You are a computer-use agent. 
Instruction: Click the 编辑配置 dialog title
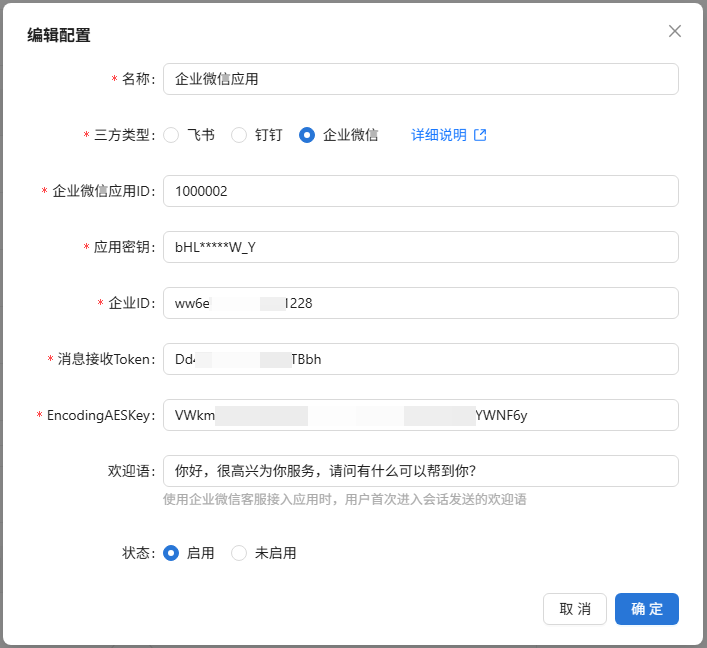59,35
